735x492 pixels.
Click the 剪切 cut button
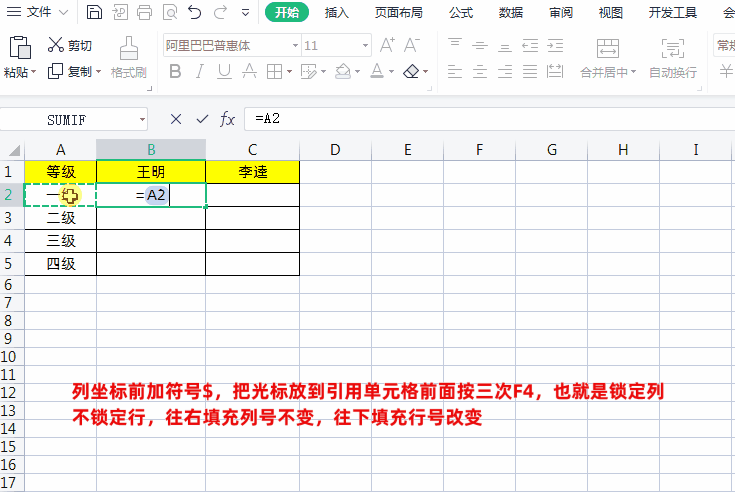point(70,45)
